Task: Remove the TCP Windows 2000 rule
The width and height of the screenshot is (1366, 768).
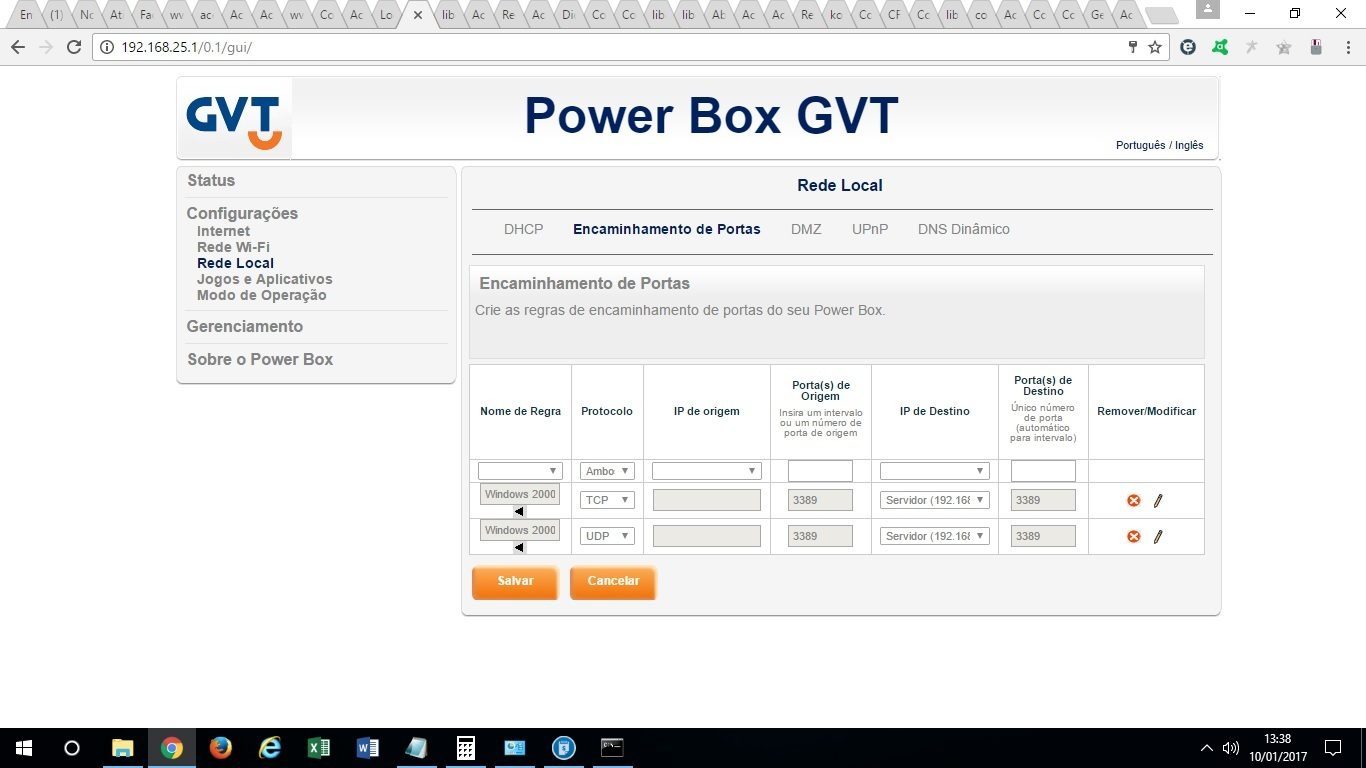Action: 1134,500
